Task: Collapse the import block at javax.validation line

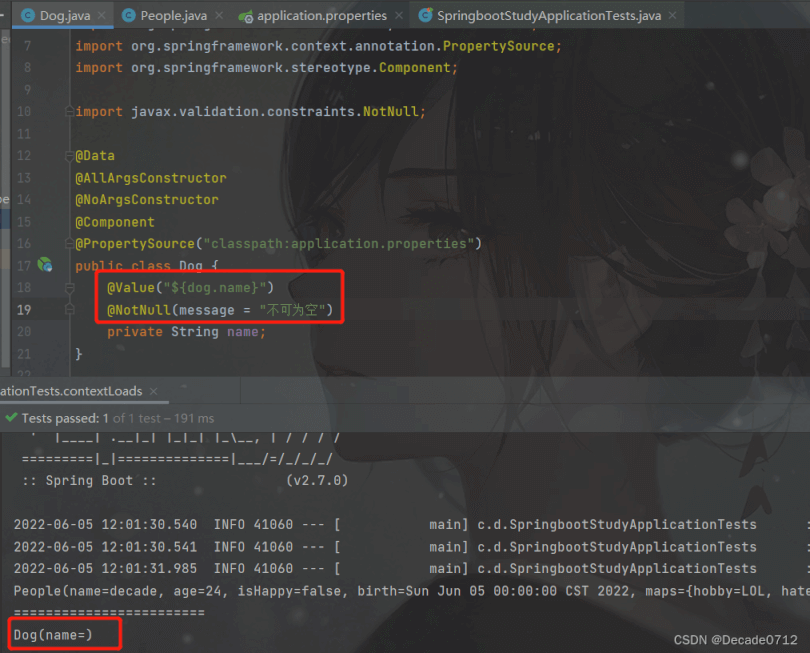Action: pyautogui.click(x=69, y=112)
